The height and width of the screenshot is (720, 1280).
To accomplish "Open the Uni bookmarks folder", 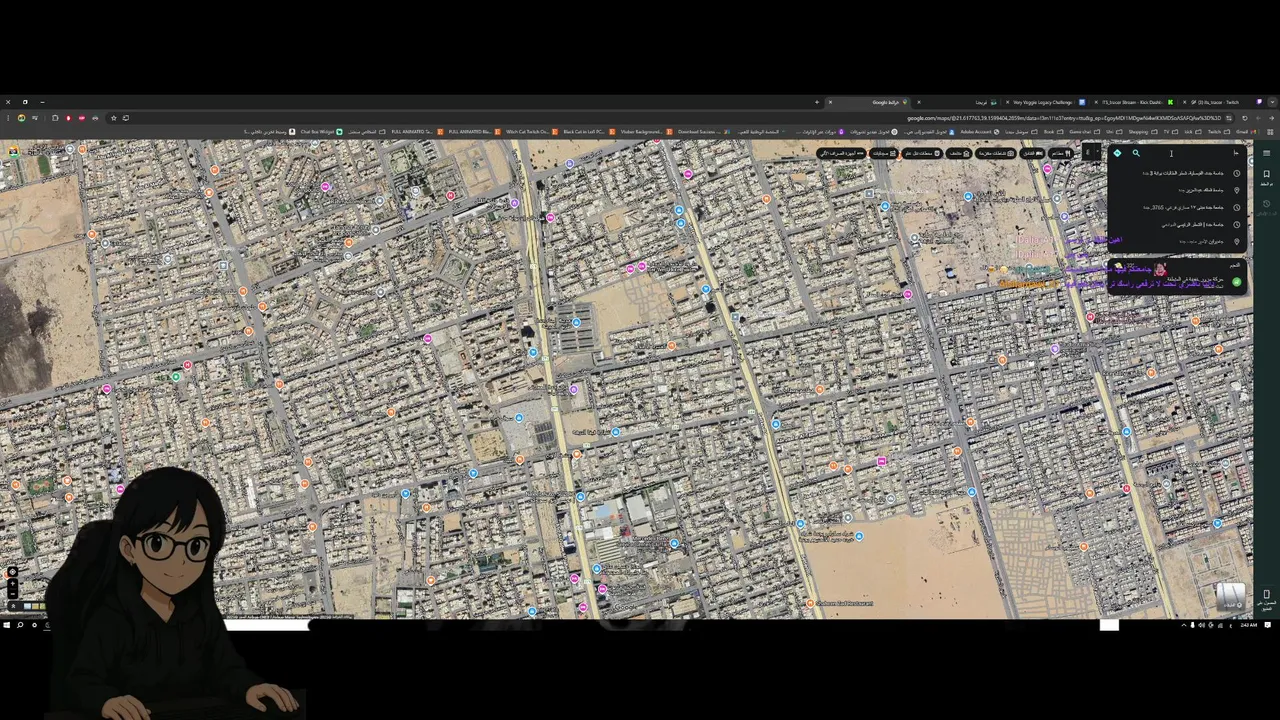I will 1114,132.
